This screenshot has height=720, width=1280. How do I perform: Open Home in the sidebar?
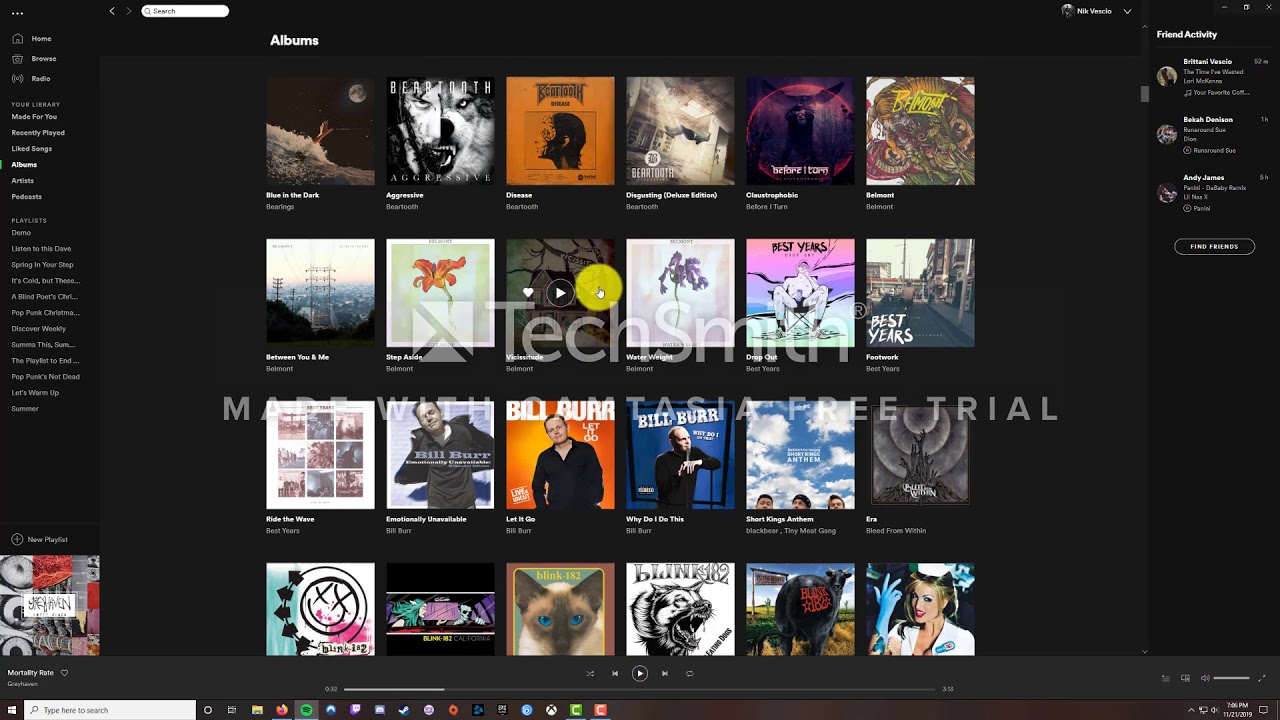[x=41, y=39]
